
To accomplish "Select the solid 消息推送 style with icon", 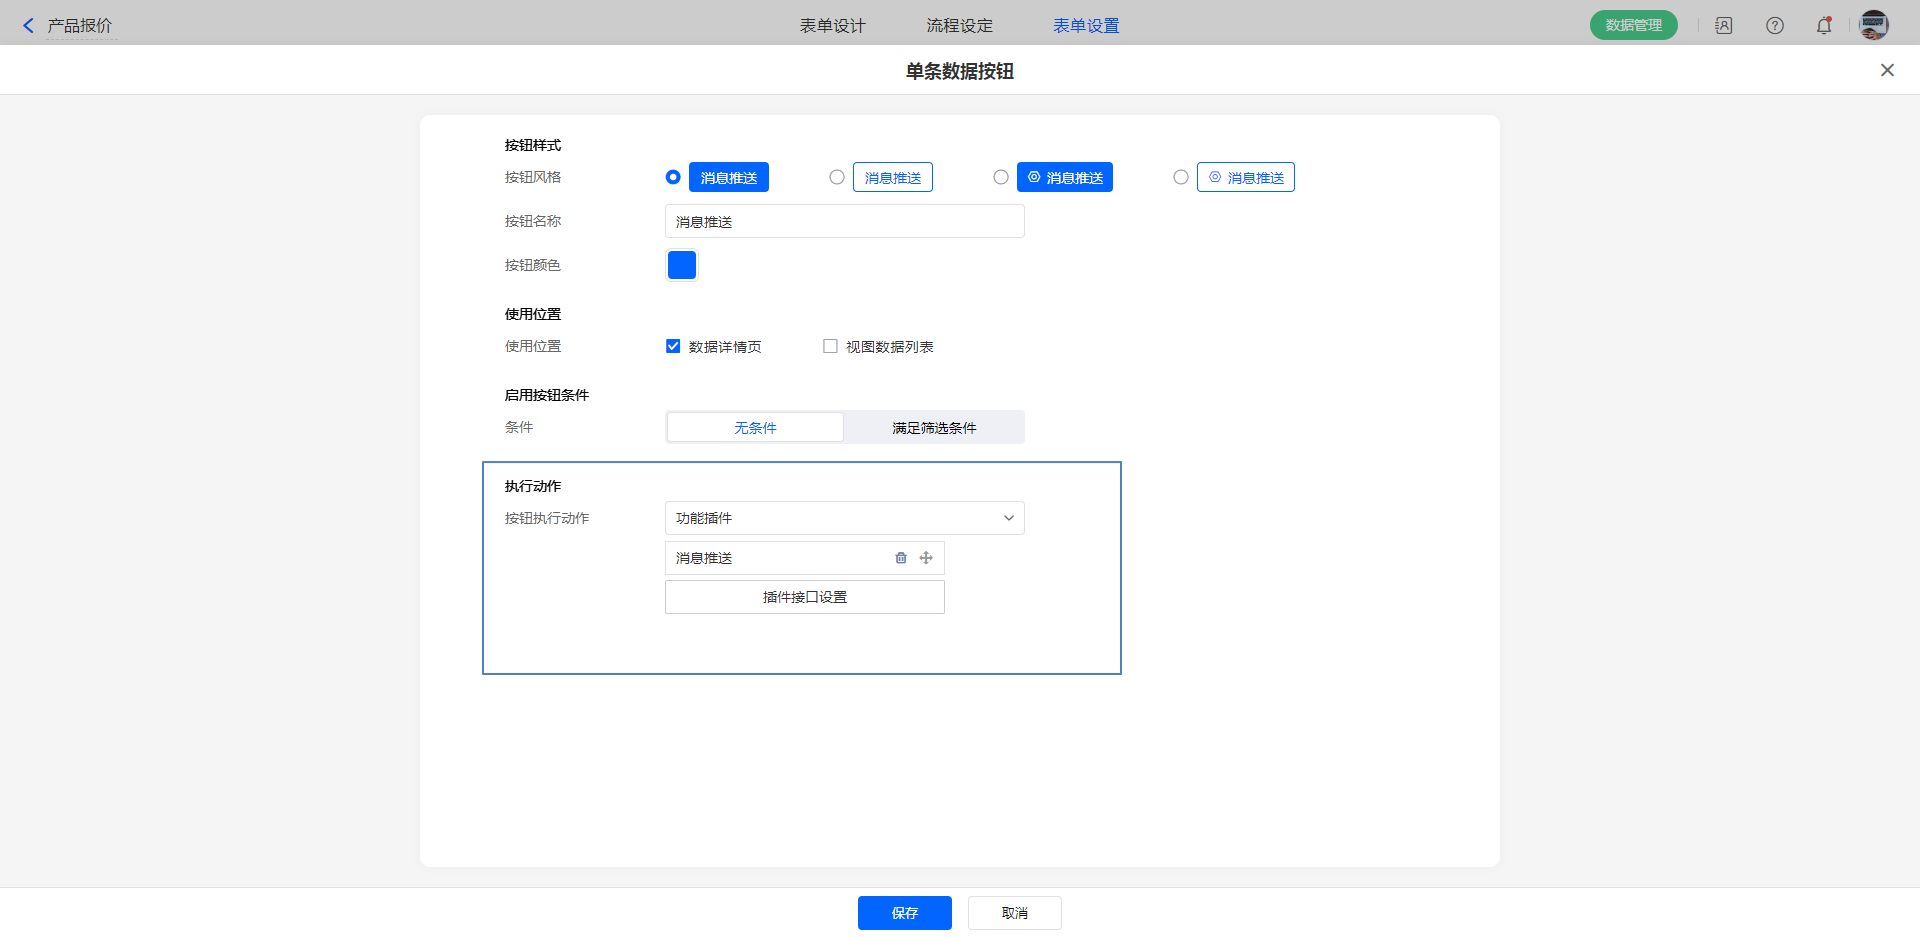I will coord(1001,177).
